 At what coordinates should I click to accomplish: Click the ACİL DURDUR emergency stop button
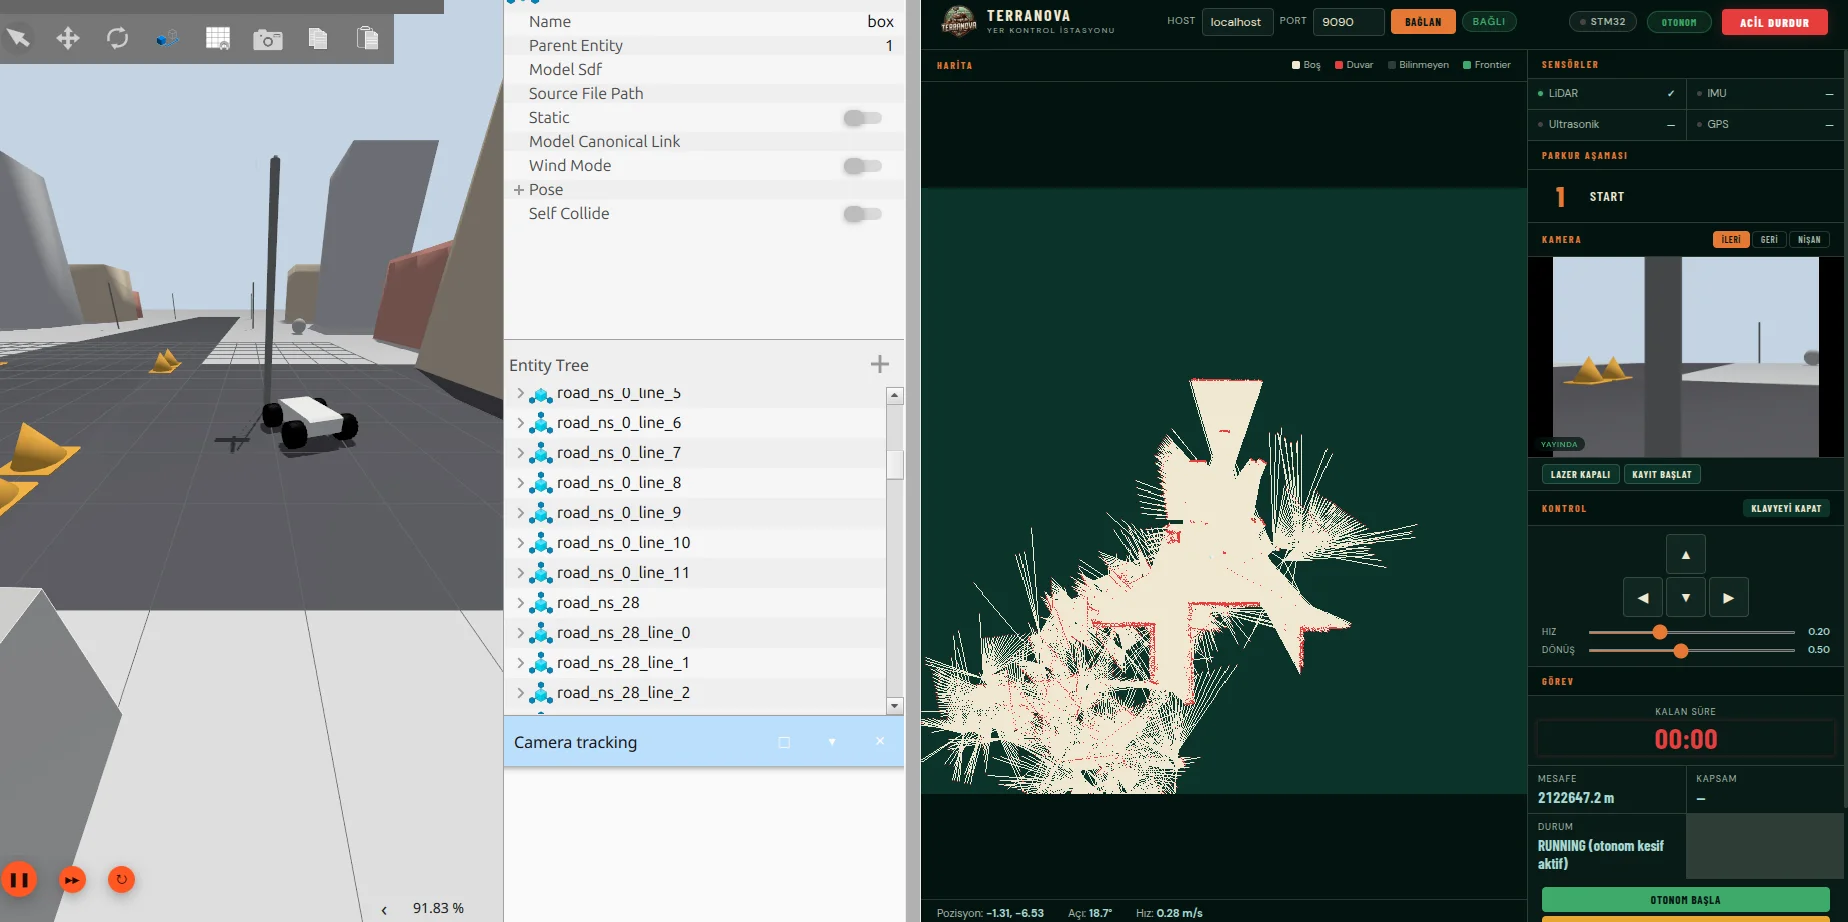(1774, 22)
